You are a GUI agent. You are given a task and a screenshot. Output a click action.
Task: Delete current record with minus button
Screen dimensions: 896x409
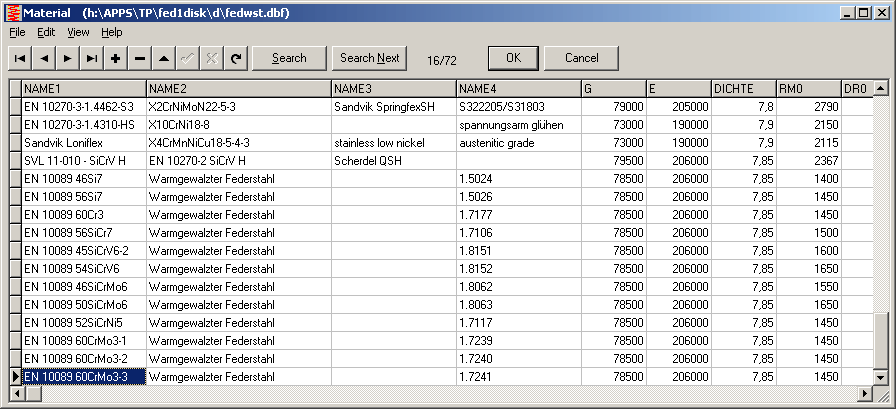click(x=140, y=58)
